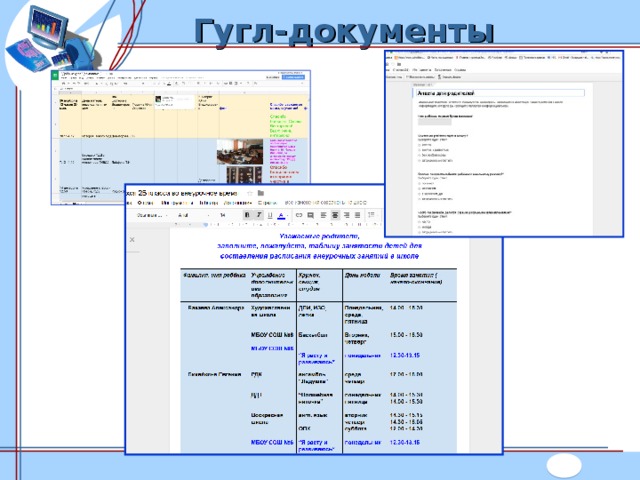Close the side panel with the X
The height and width of the screenshot is (480, 640).
(132, 240)
